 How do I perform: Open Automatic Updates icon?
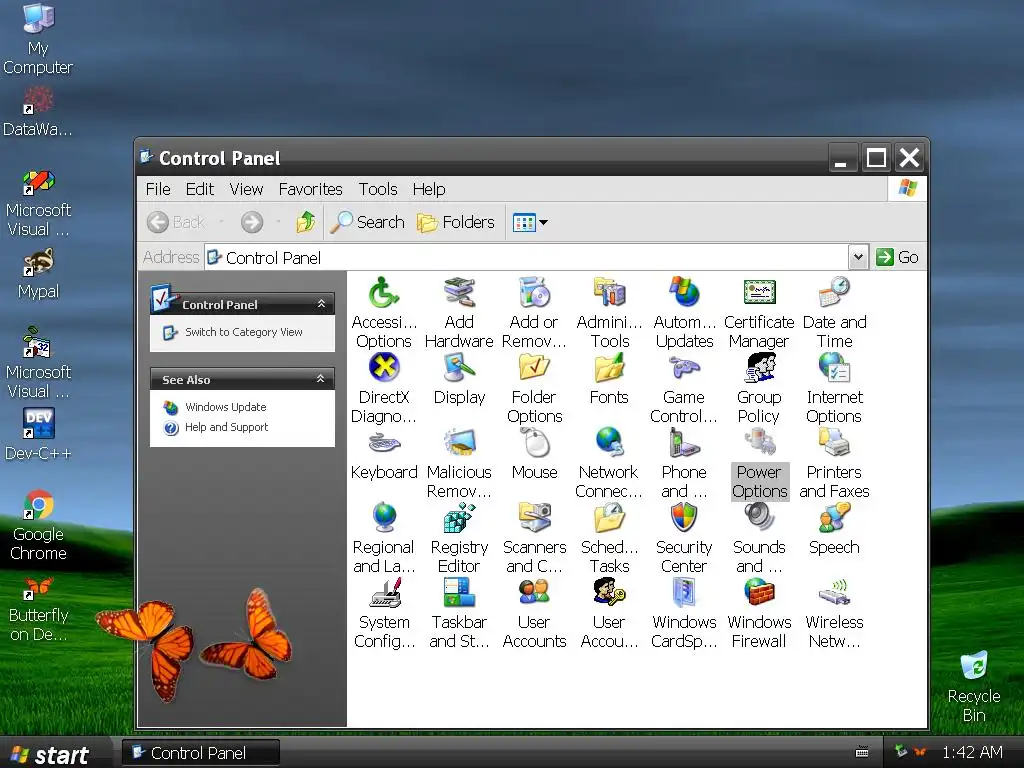(x=684, y=293)
